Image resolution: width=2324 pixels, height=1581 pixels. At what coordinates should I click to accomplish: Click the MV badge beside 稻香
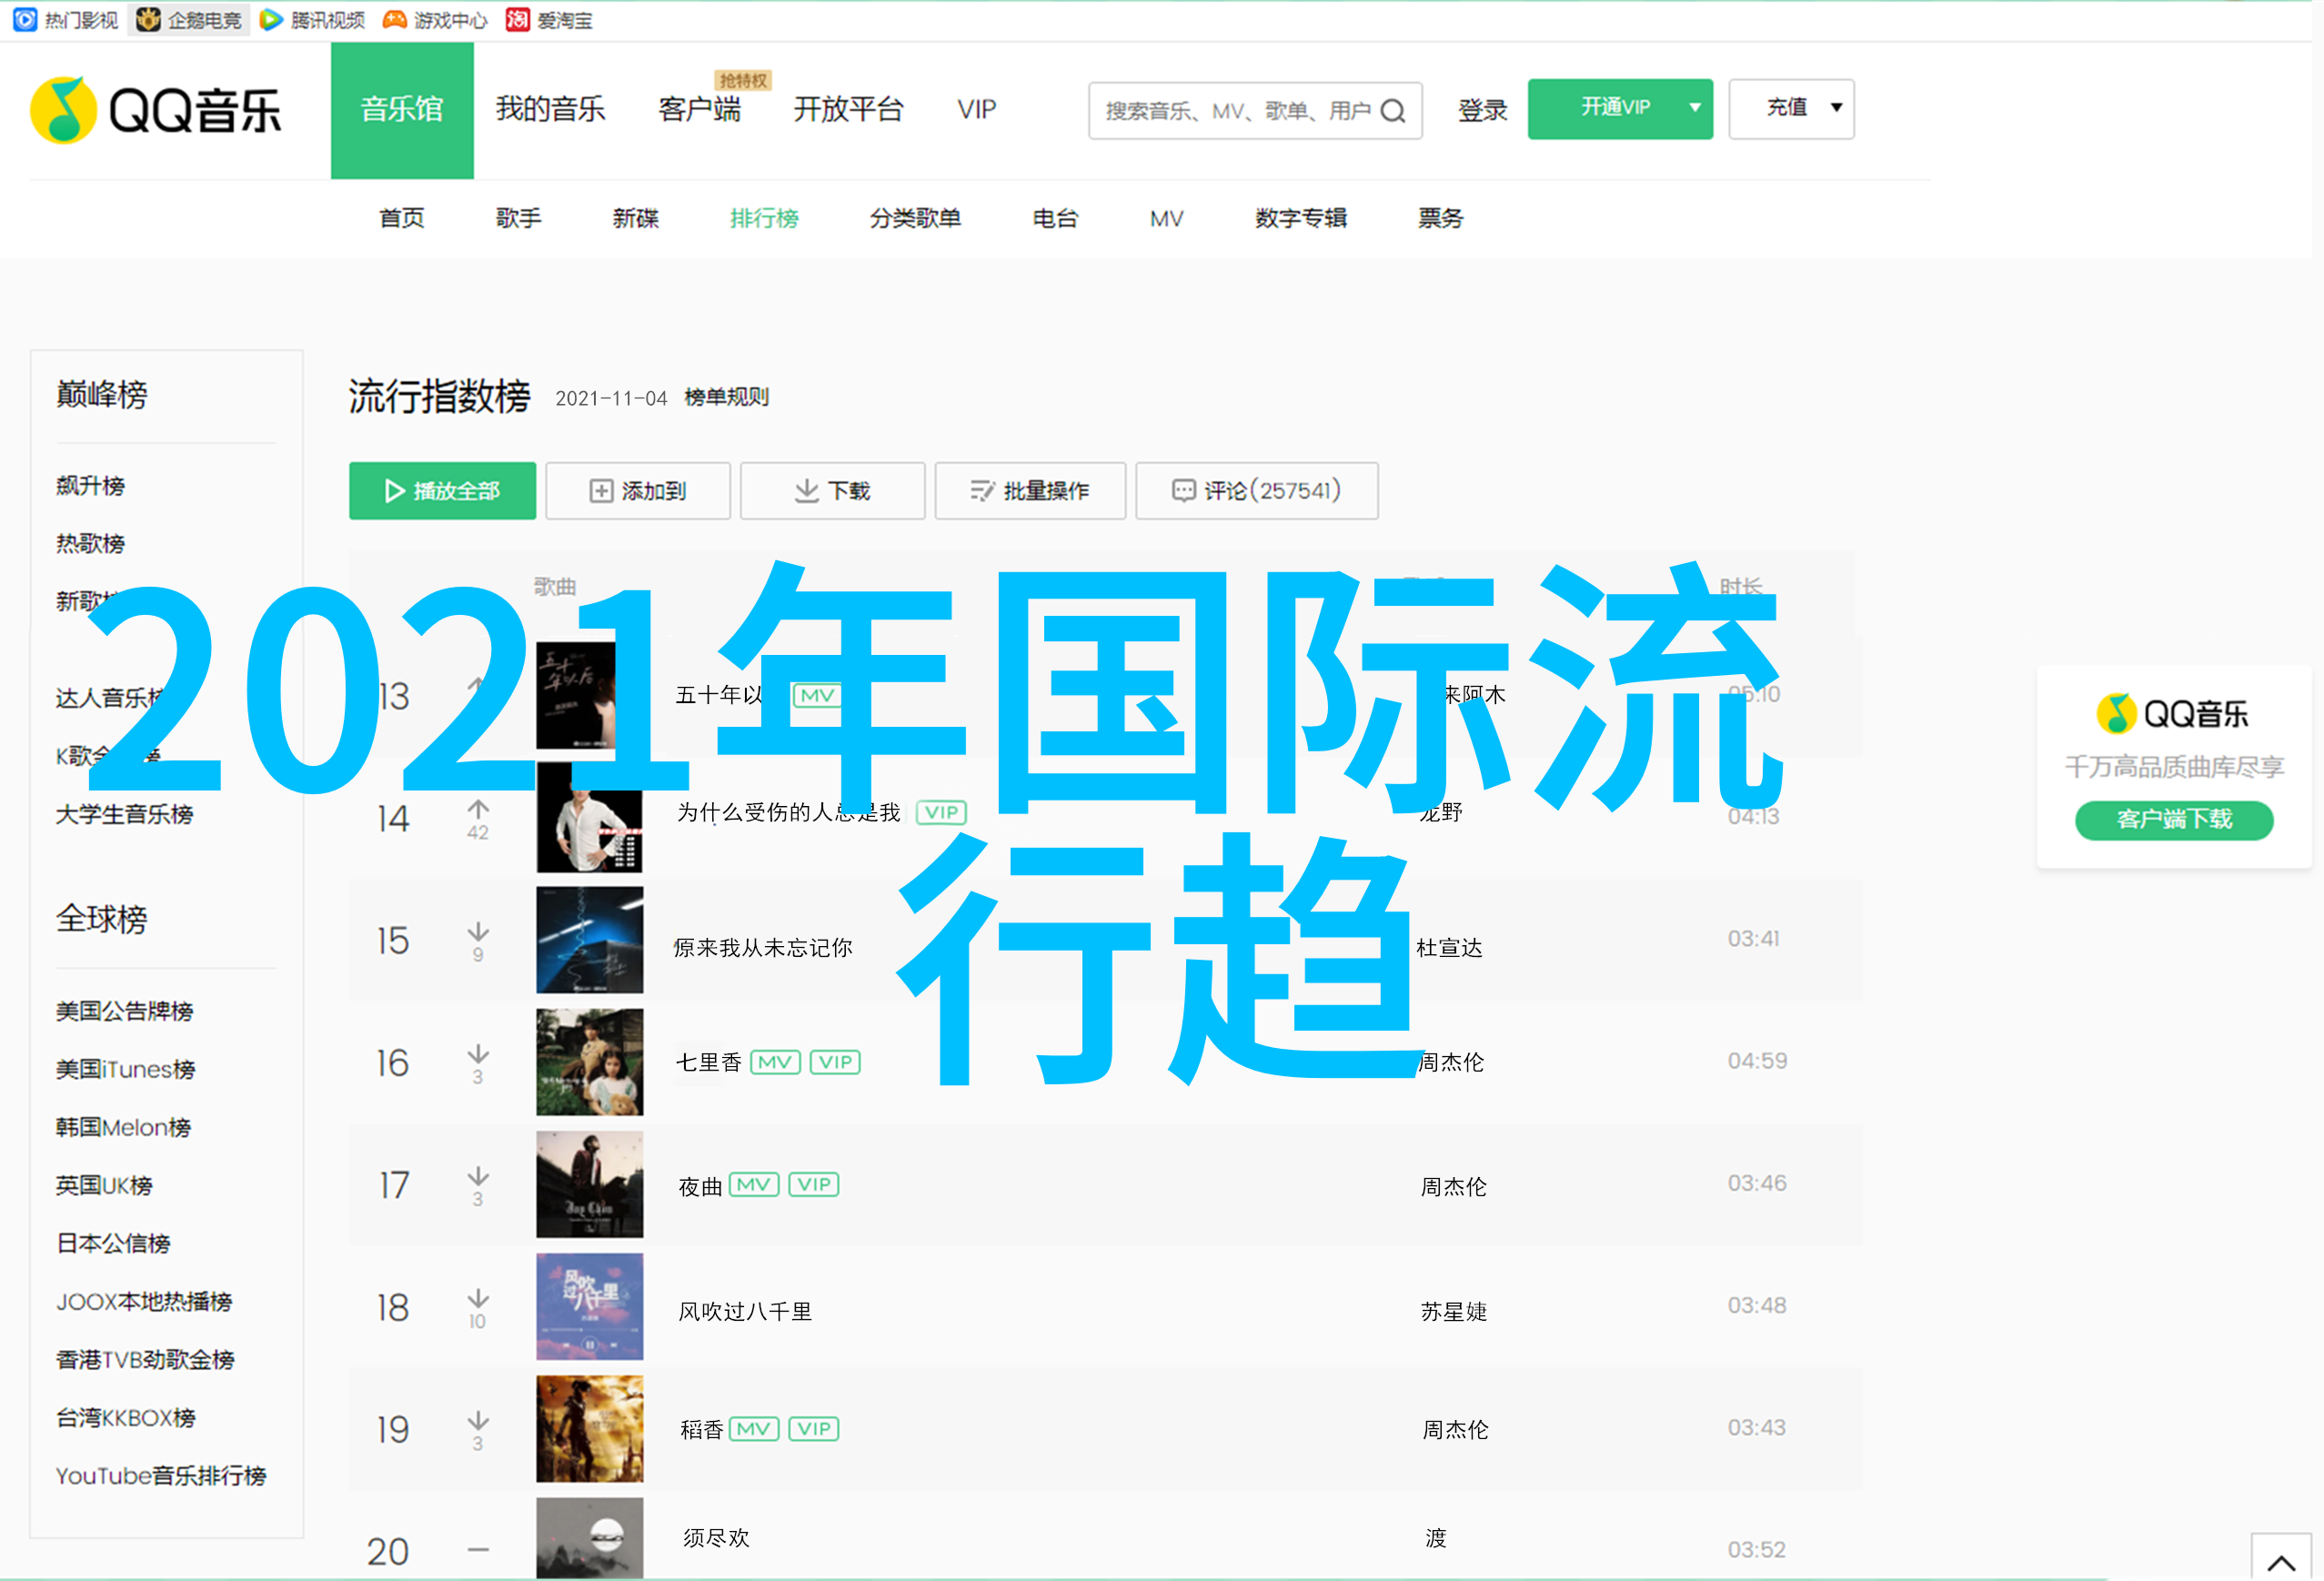point(754,1429)
